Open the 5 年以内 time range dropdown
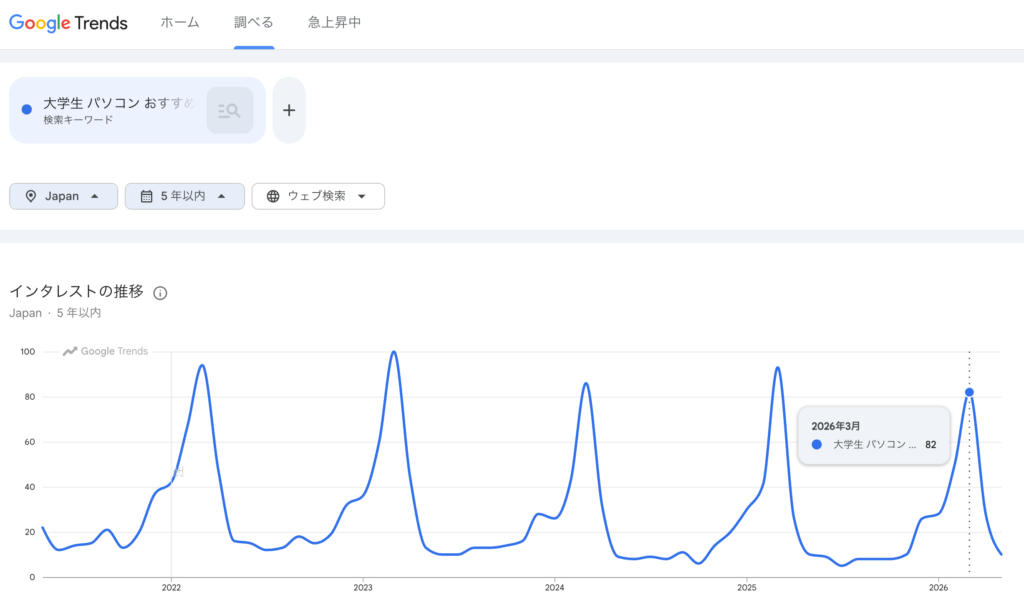This screenshot has width=1024, height=613. click(x=185, y=196)
